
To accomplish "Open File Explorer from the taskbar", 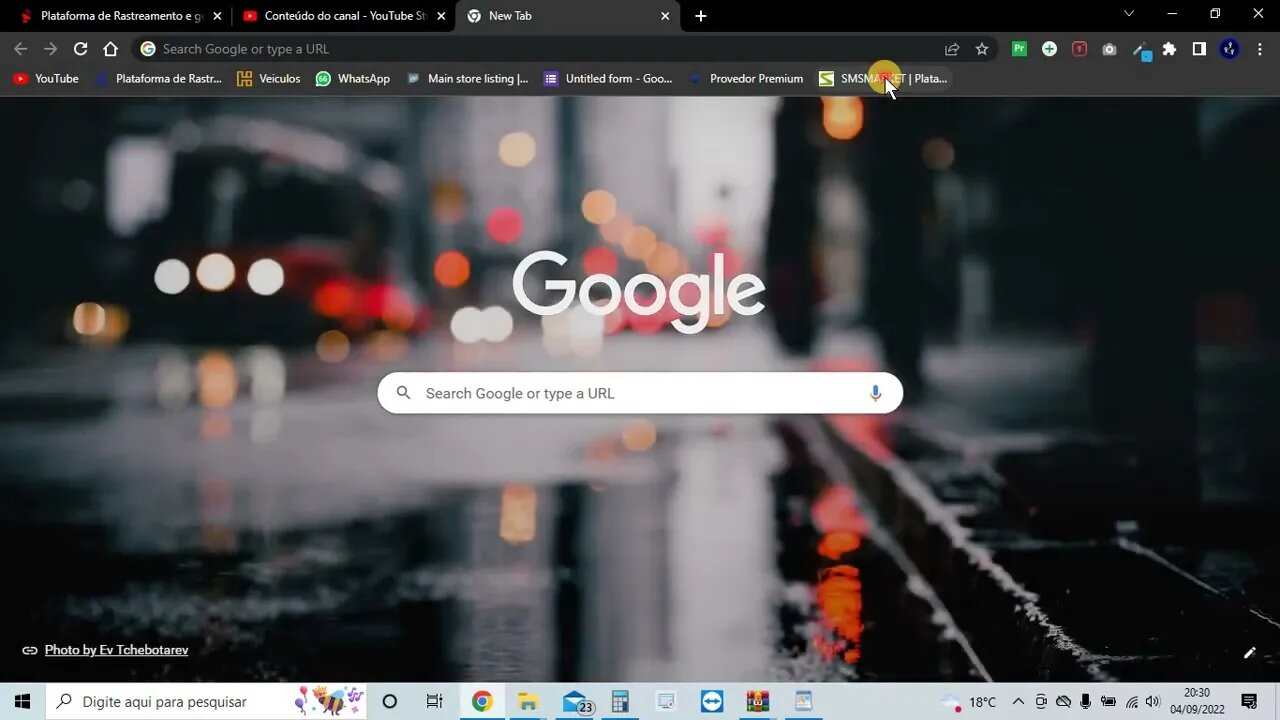I will pos(528,702).
